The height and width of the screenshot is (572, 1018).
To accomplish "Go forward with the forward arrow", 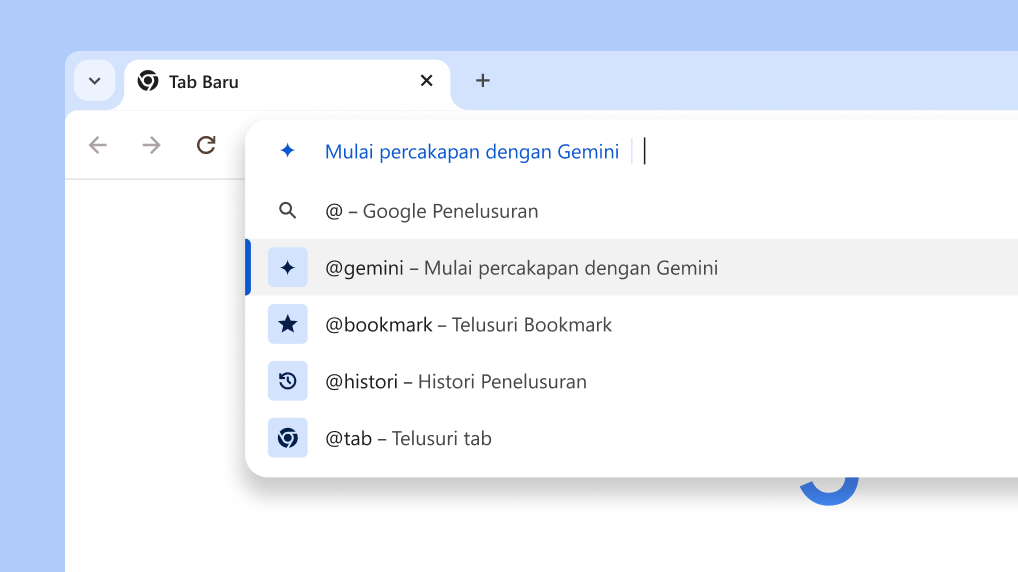I will [151, 145].
